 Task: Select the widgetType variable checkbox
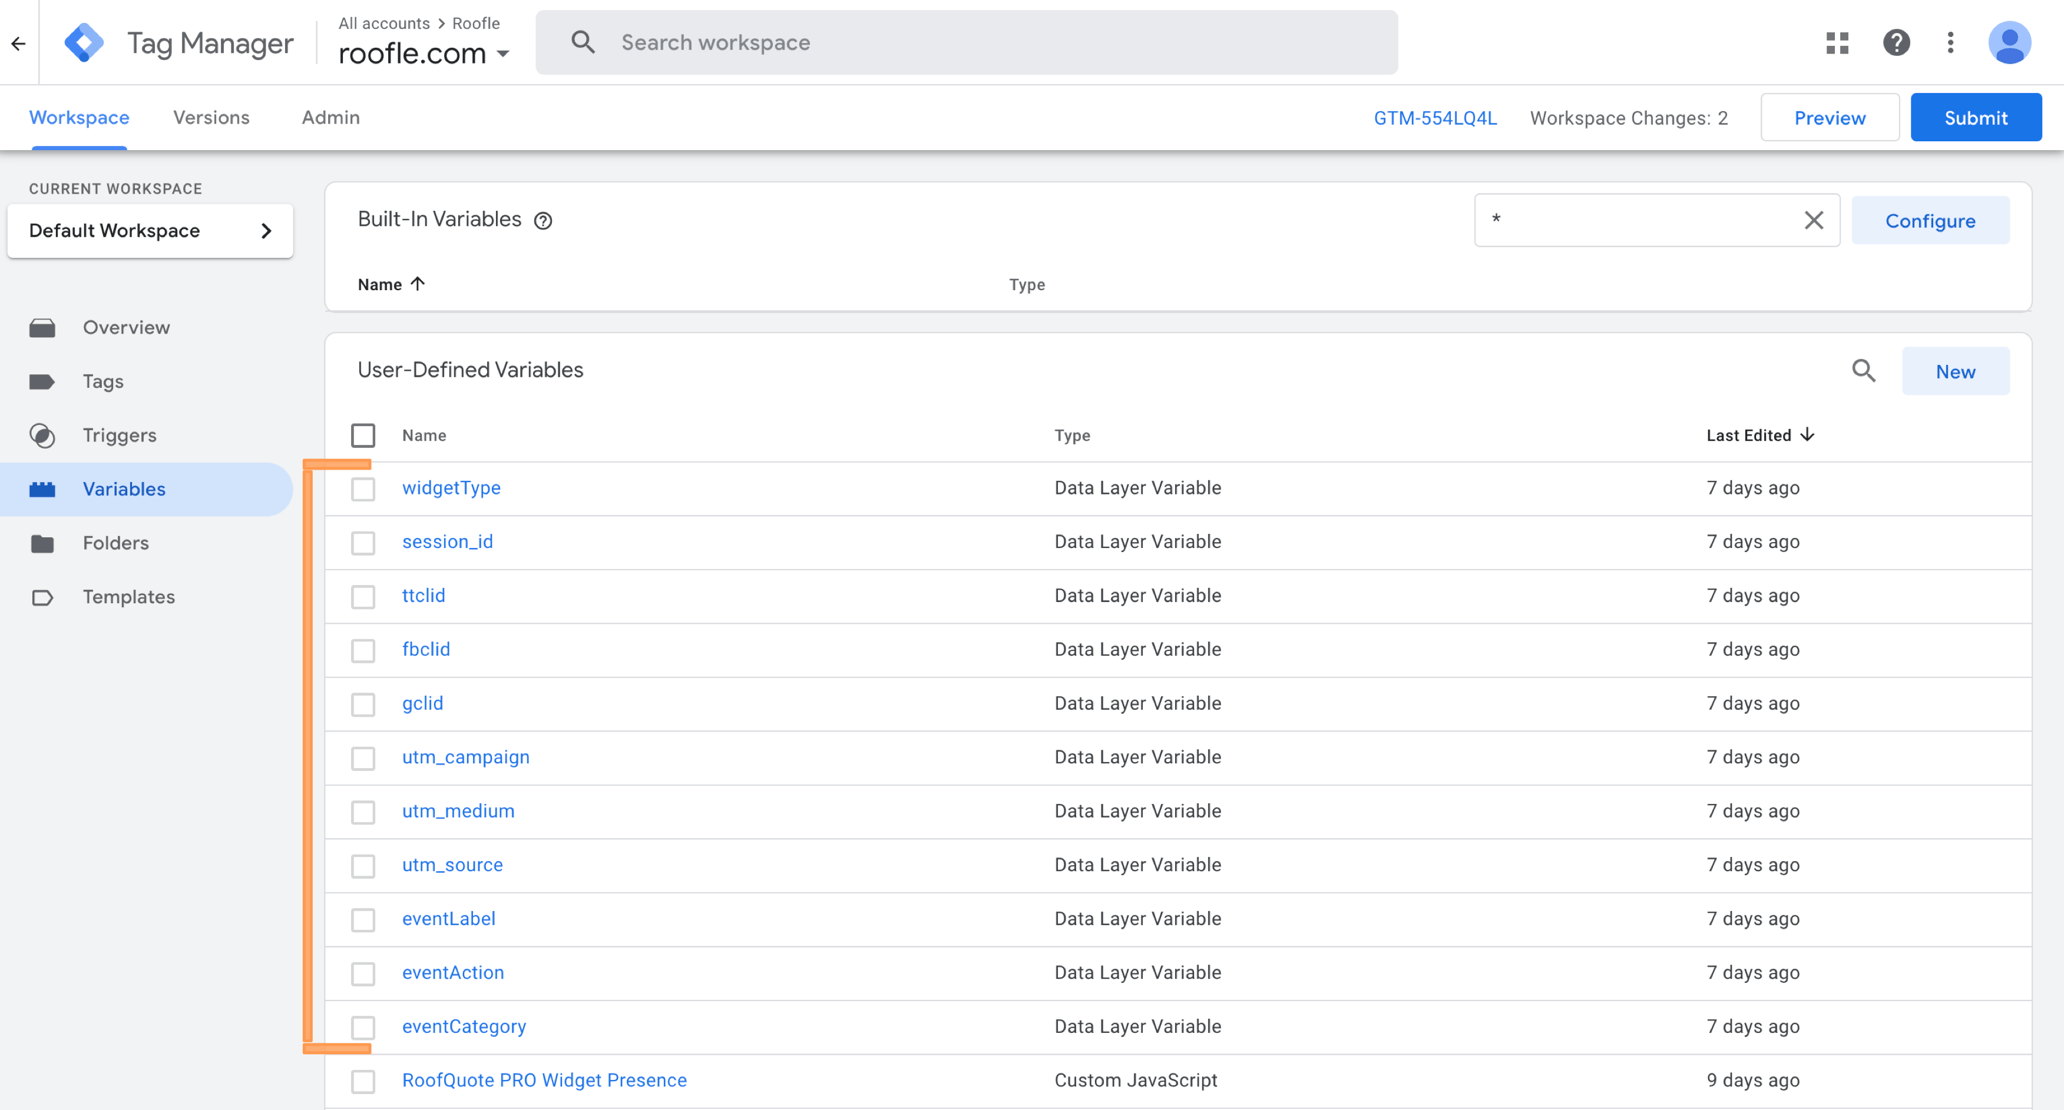click(x=363, y=489)
